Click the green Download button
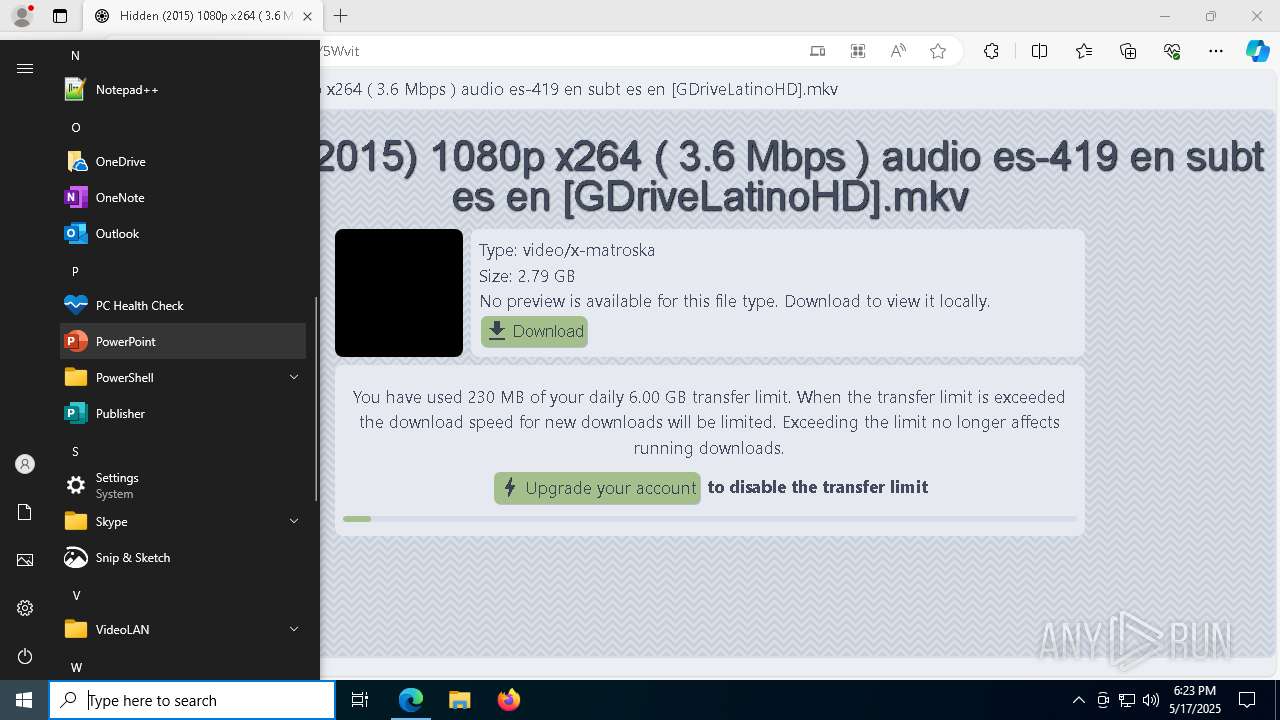Screen dimensions: 1280x720 (x=534, y=332)
